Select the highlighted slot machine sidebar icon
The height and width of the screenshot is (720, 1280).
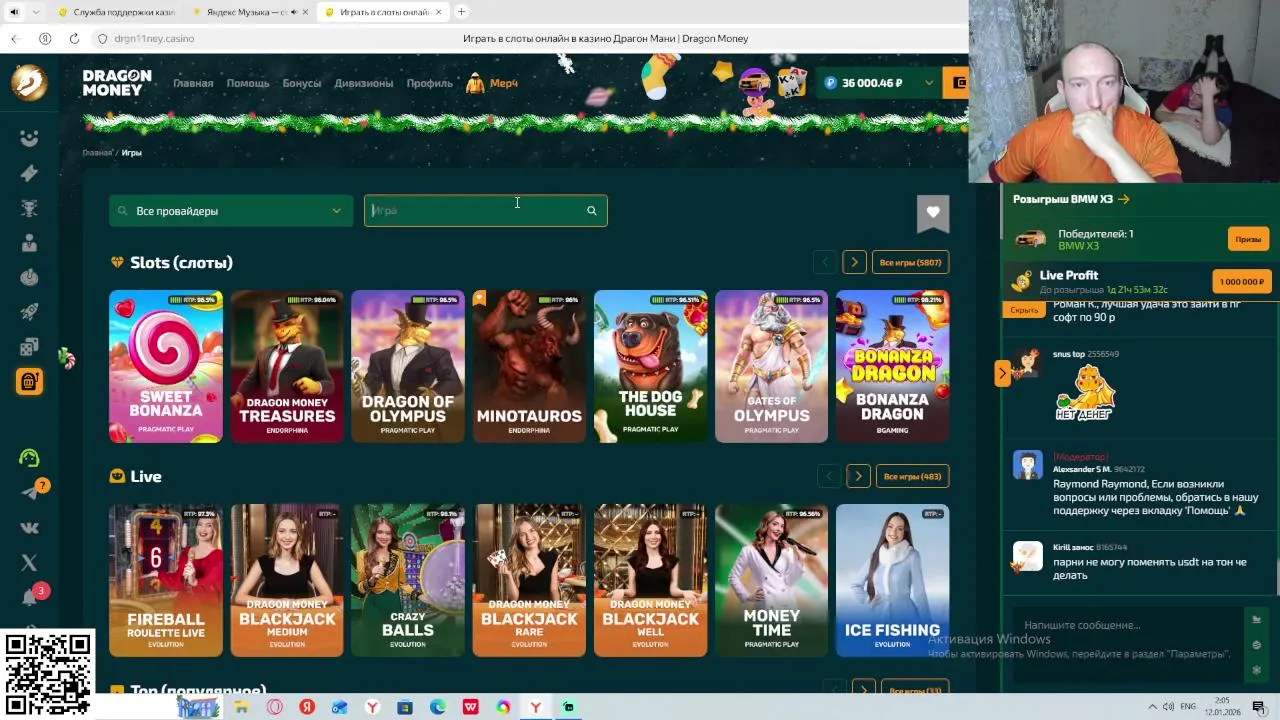click(x=29, y=381)
